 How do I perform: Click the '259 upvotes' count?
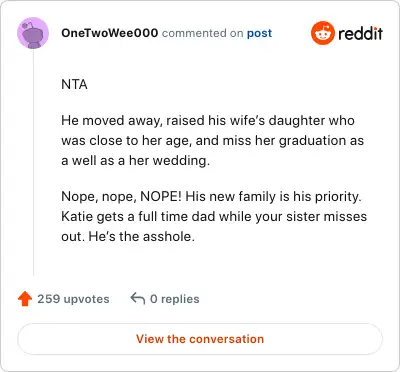(x=73, y=299)
